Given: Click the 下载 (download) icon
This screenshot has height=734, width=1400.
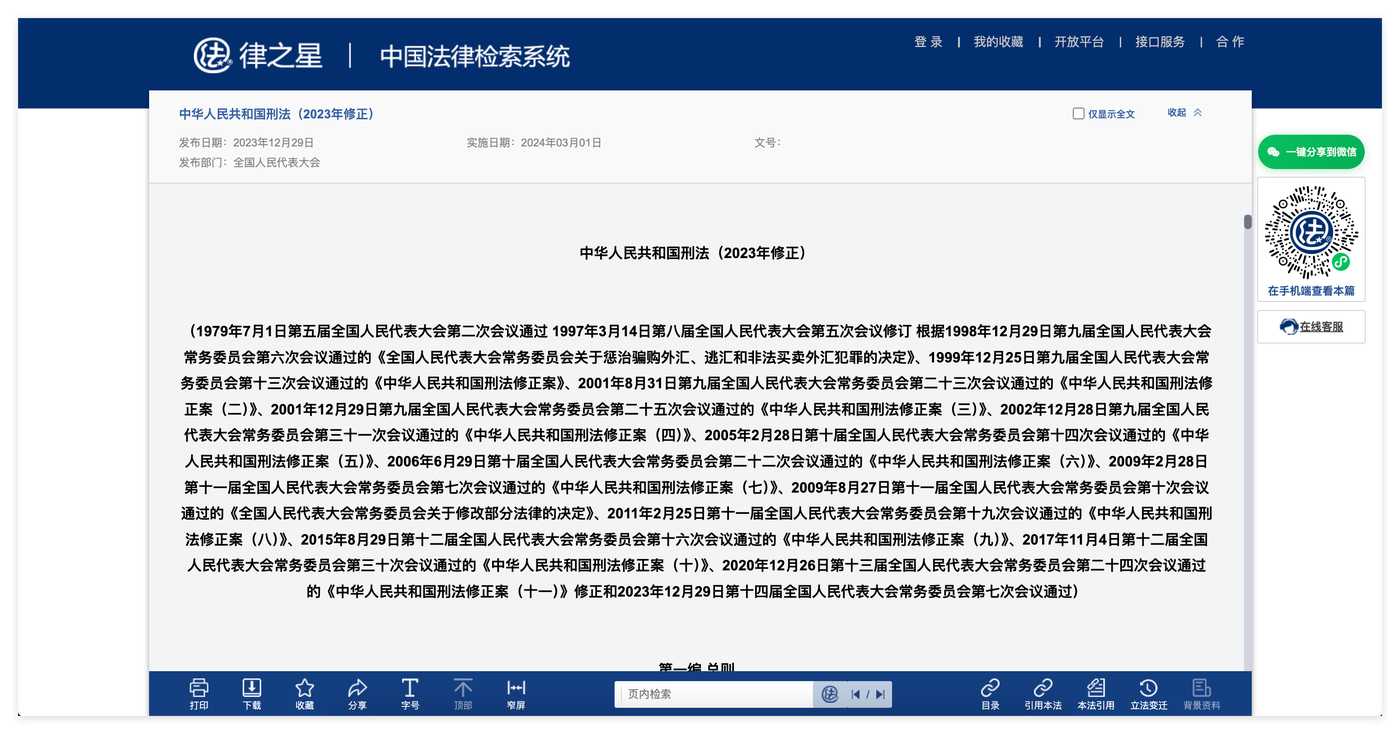Looking at the screenshot, I should pyautogui.click(x=252, y=688).
